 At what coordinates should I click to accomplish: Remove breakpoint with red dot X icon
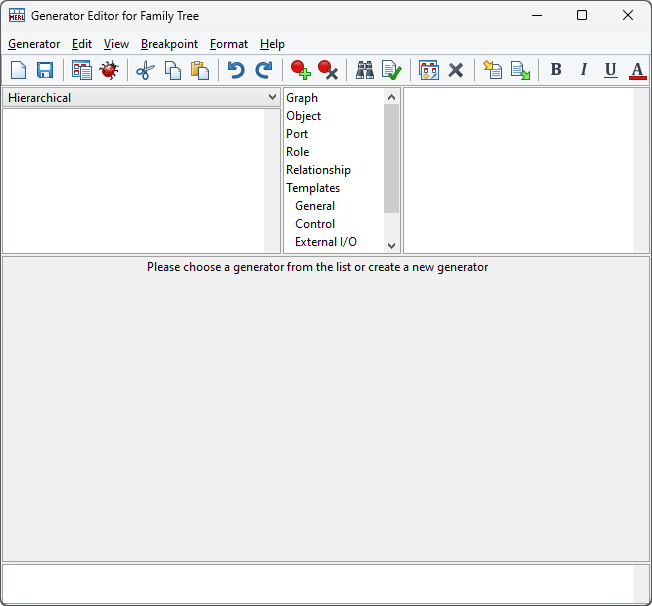328,70
